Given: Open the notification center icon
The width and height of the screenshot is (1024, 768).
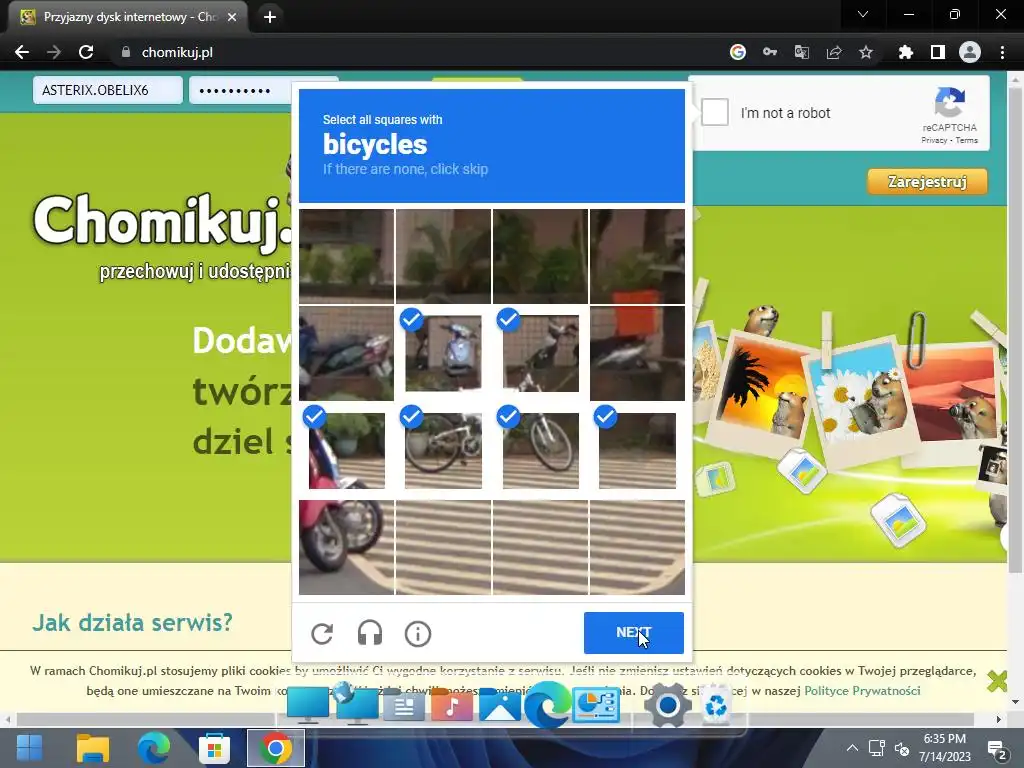Looking at the screenshot, I should (997, 749).
